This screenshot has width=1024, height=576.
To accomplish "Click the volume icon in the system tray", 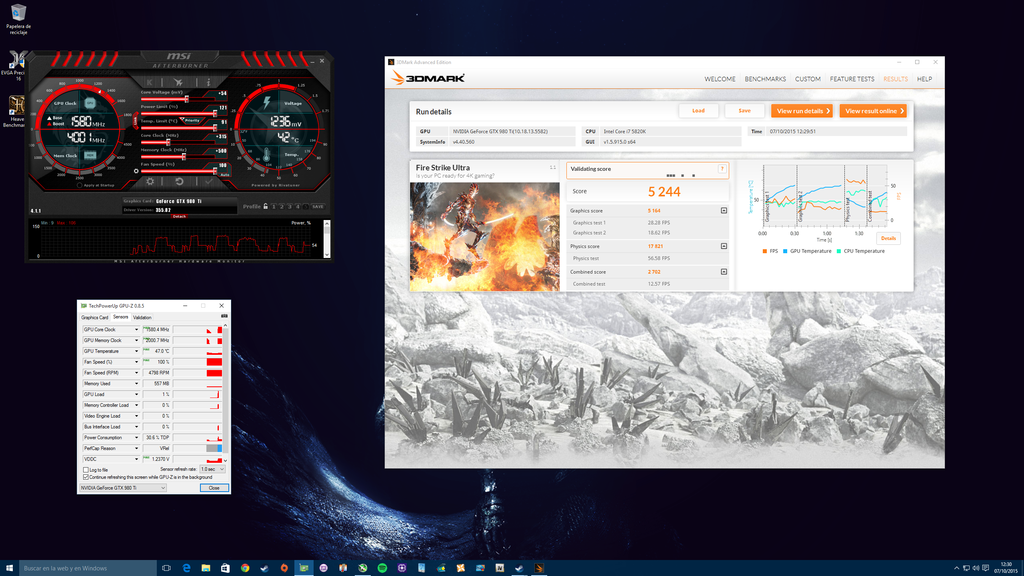I will tap(976, 568).
